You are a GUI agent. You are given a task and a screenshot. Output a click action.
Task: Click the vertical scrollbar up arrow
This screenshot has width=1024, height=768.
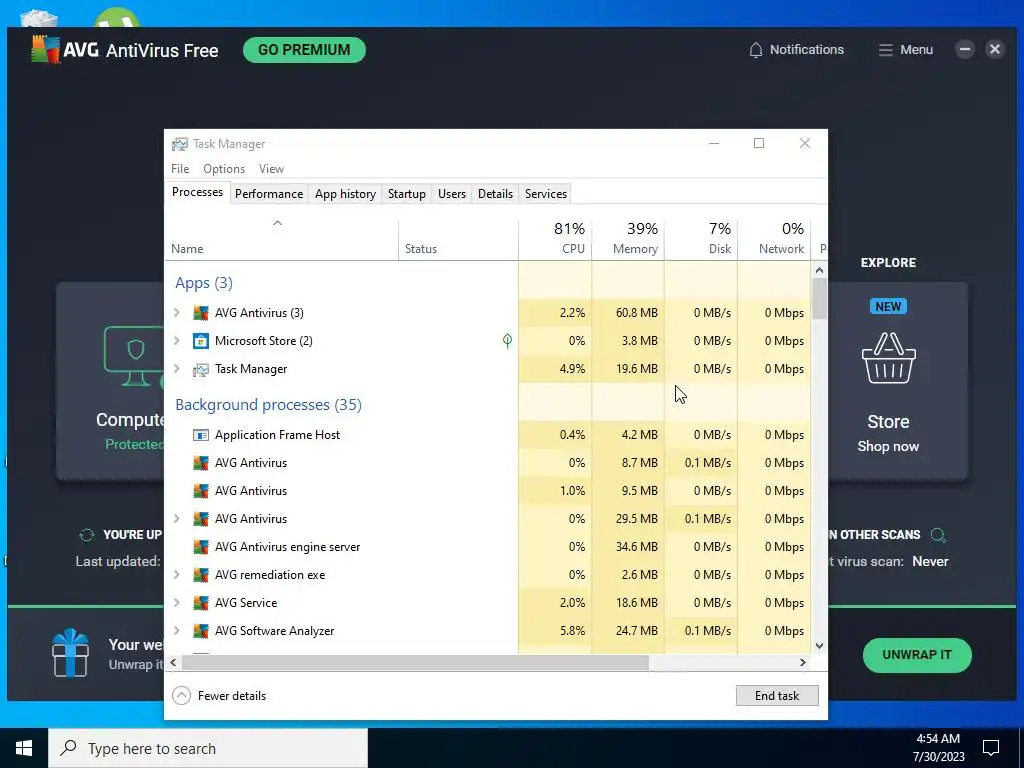click(820, 270)
